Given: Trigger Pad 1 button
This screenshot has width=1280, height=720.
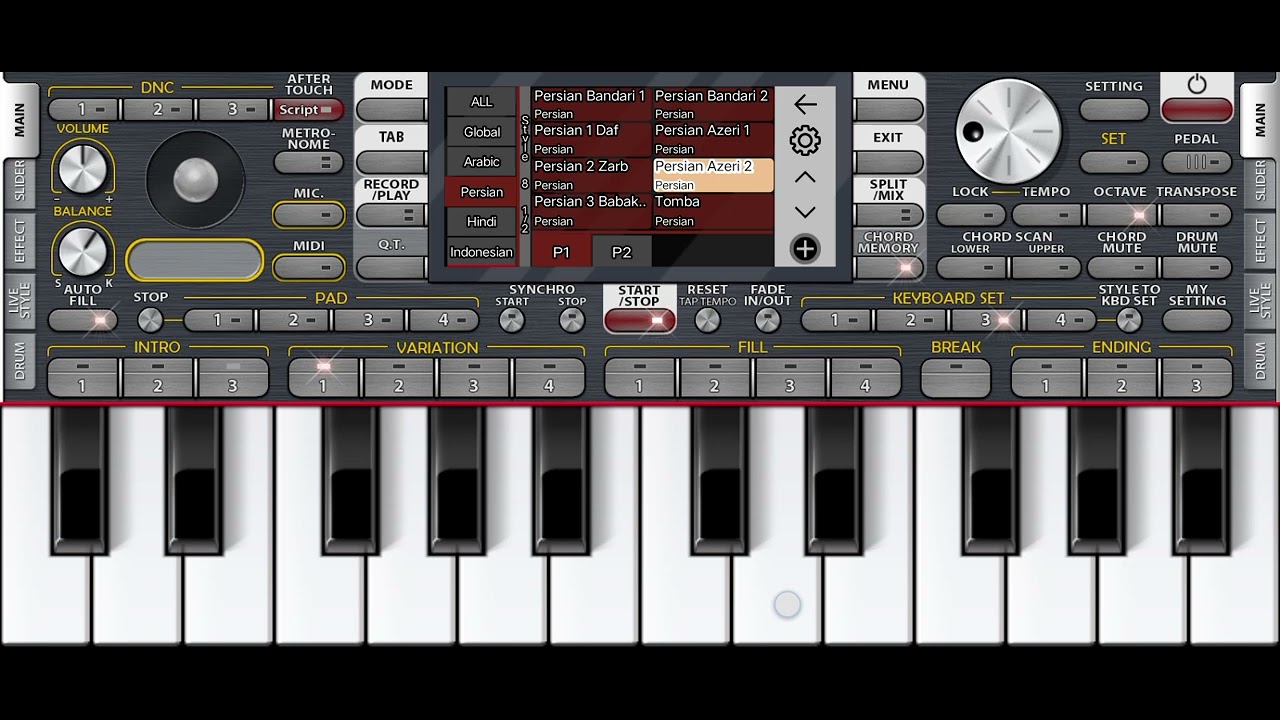Looking at the screenshot, I should [219, 320].
